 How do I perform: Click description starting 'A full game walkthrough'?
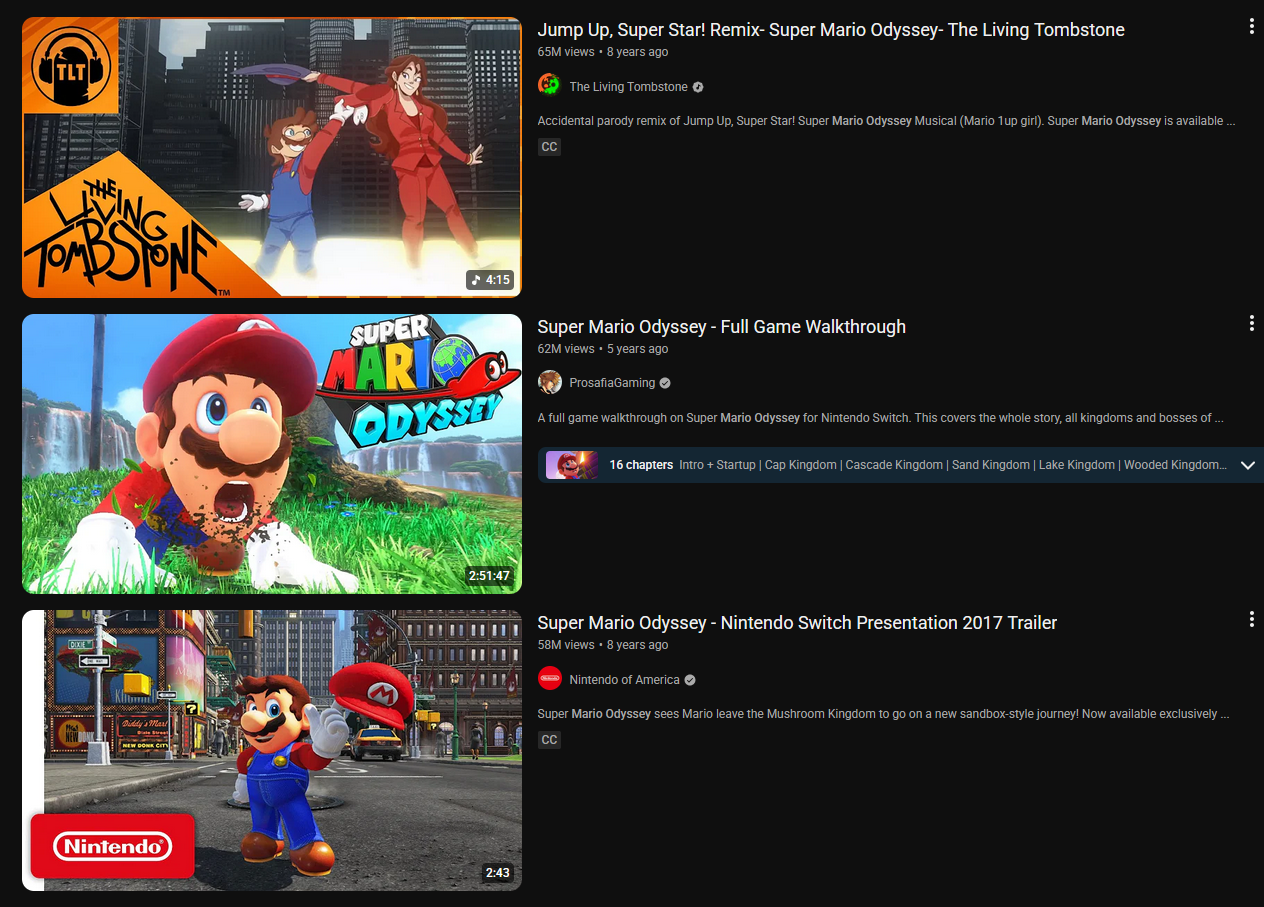tap(881, 418)
